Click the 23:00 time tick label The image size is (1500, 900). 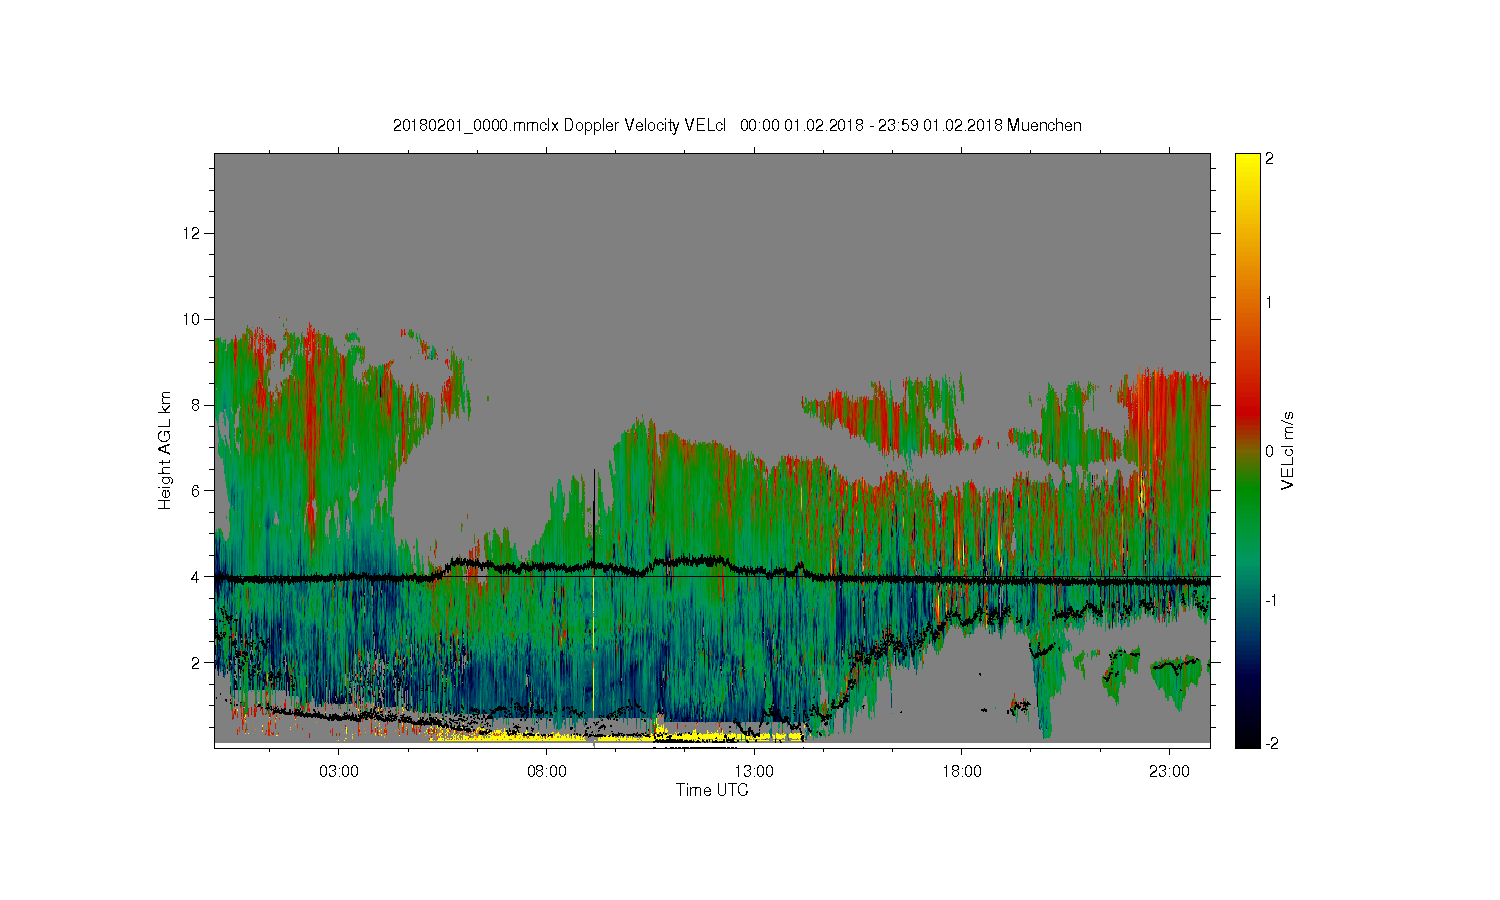[1170, 772]
